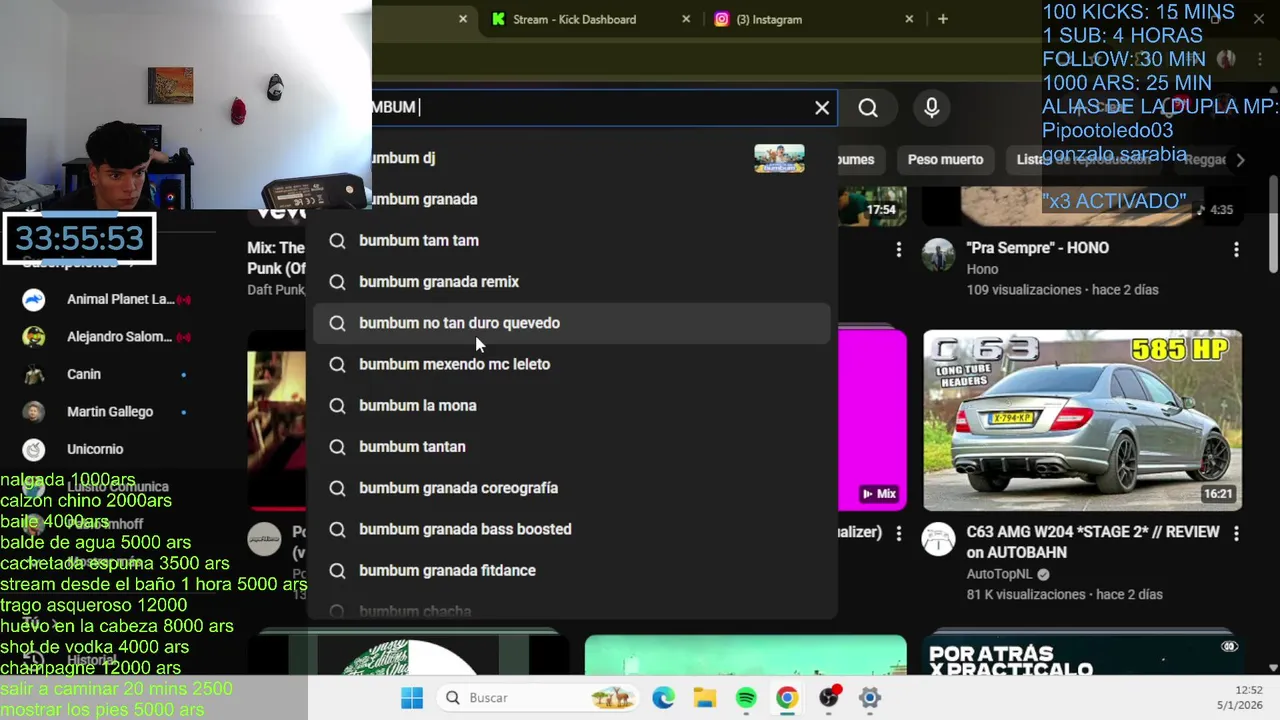Choose the "bumbum tantan" suggestion
The height and width of the screenshot is (720, 1280).
click(x=572, y=447)
